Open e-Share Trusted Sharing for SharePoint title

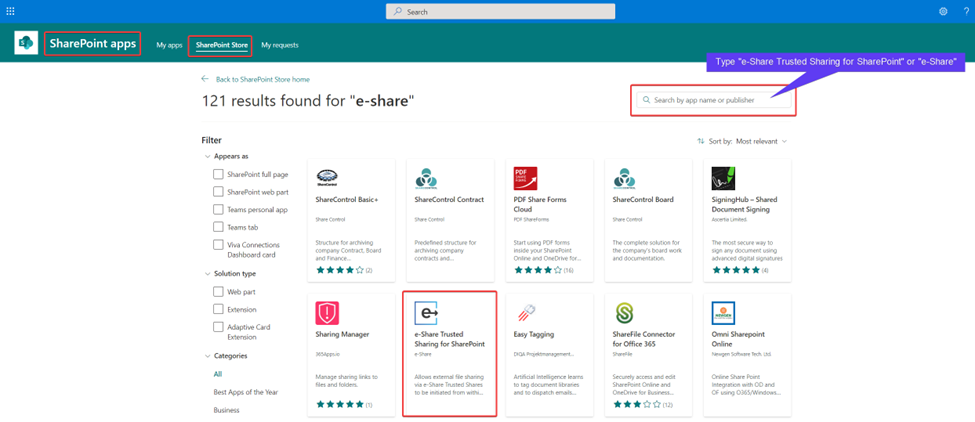tap(450, 339)
